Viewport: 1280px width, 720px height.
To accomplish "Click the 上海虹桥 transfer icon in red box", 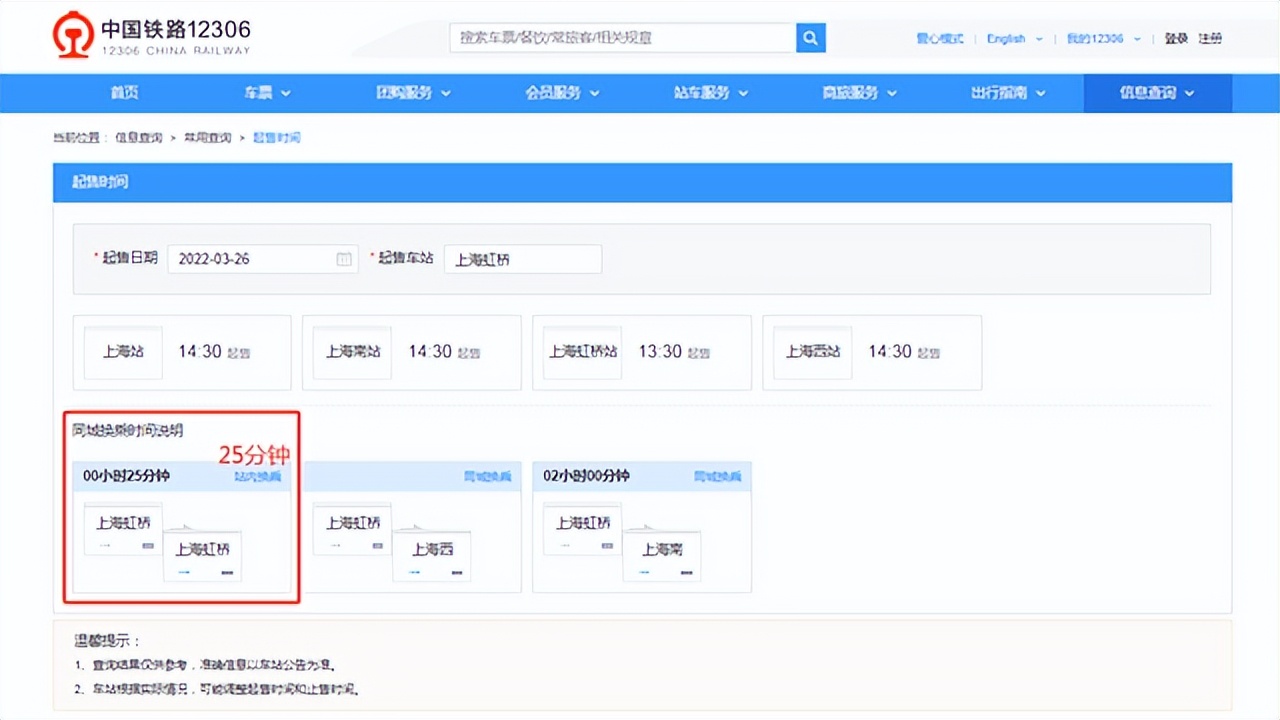I will coord(122,522).
